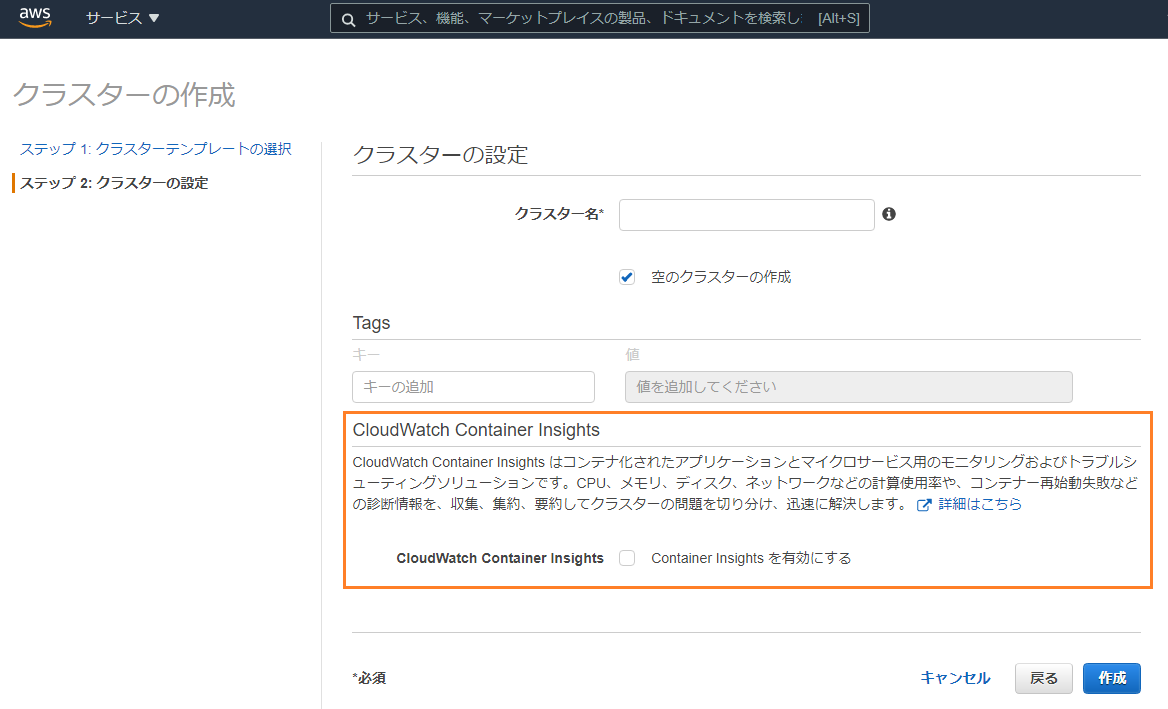
Task: Click the 空のクラスターの作成 label text
Action: tap(721, 277)
